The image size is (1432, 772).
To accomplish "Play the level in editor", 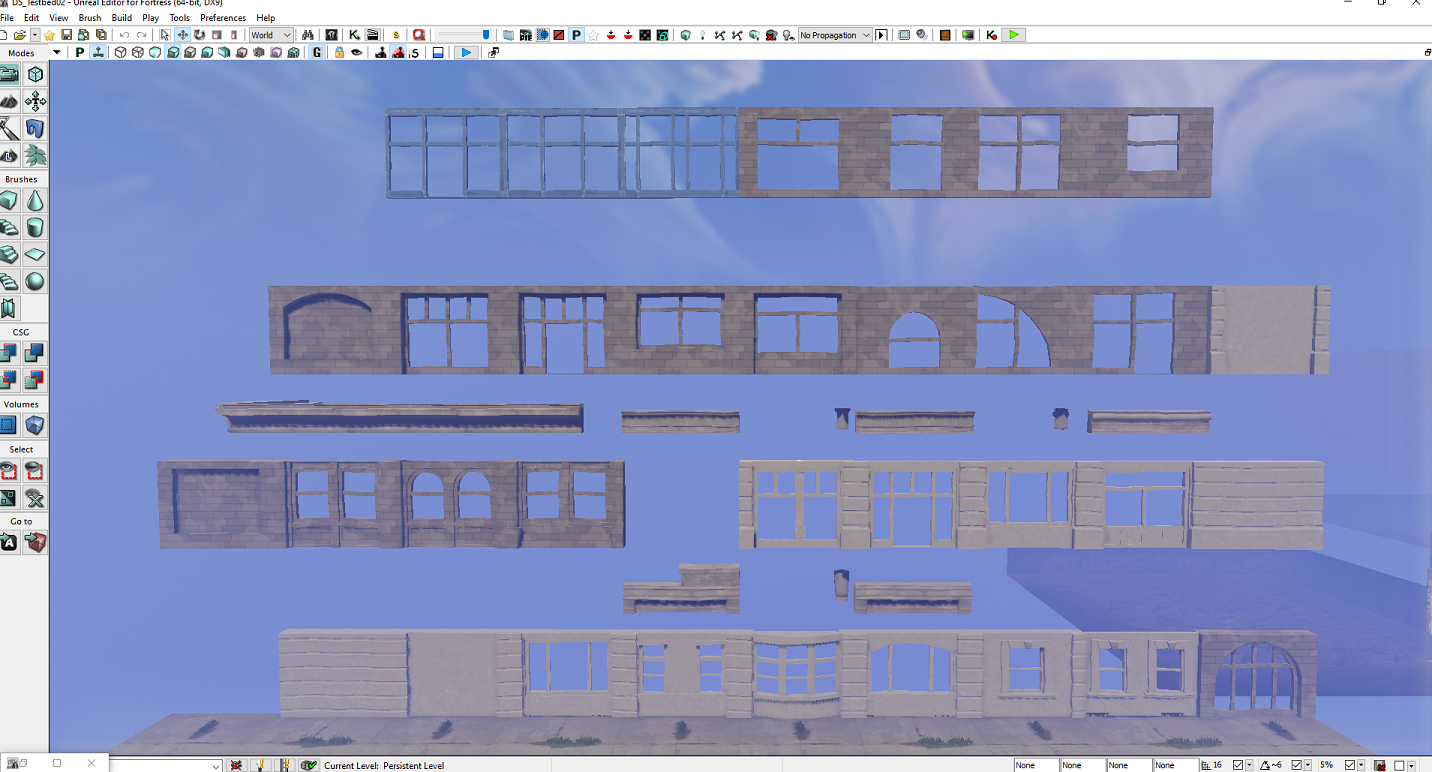I will 1014,35.
